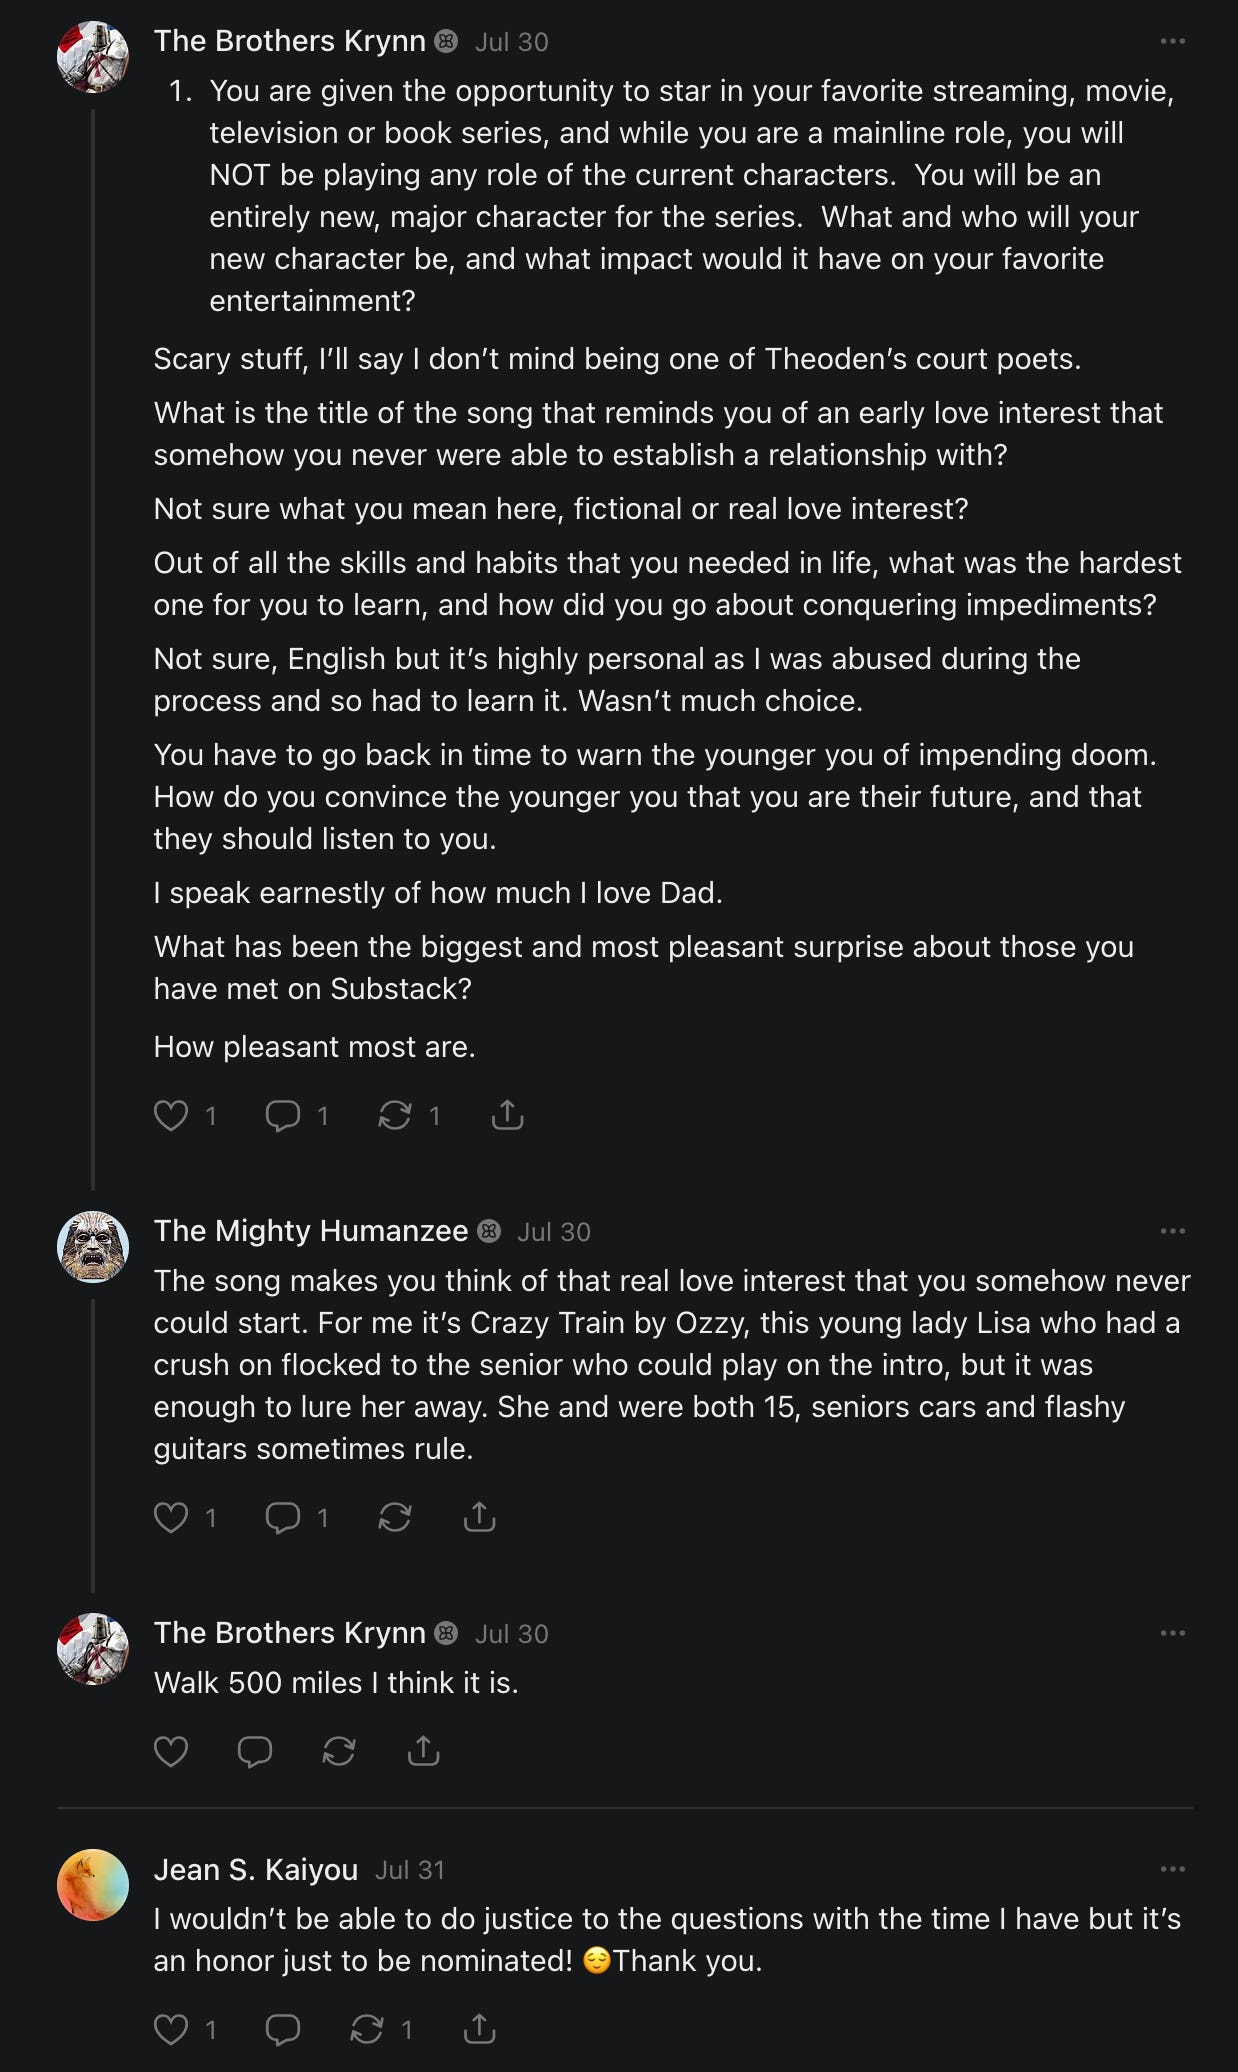The width and height of the screenshot is (1238, 2072).
Task: Like Jean S. Kaiyou's comment
Action: 171,2029
